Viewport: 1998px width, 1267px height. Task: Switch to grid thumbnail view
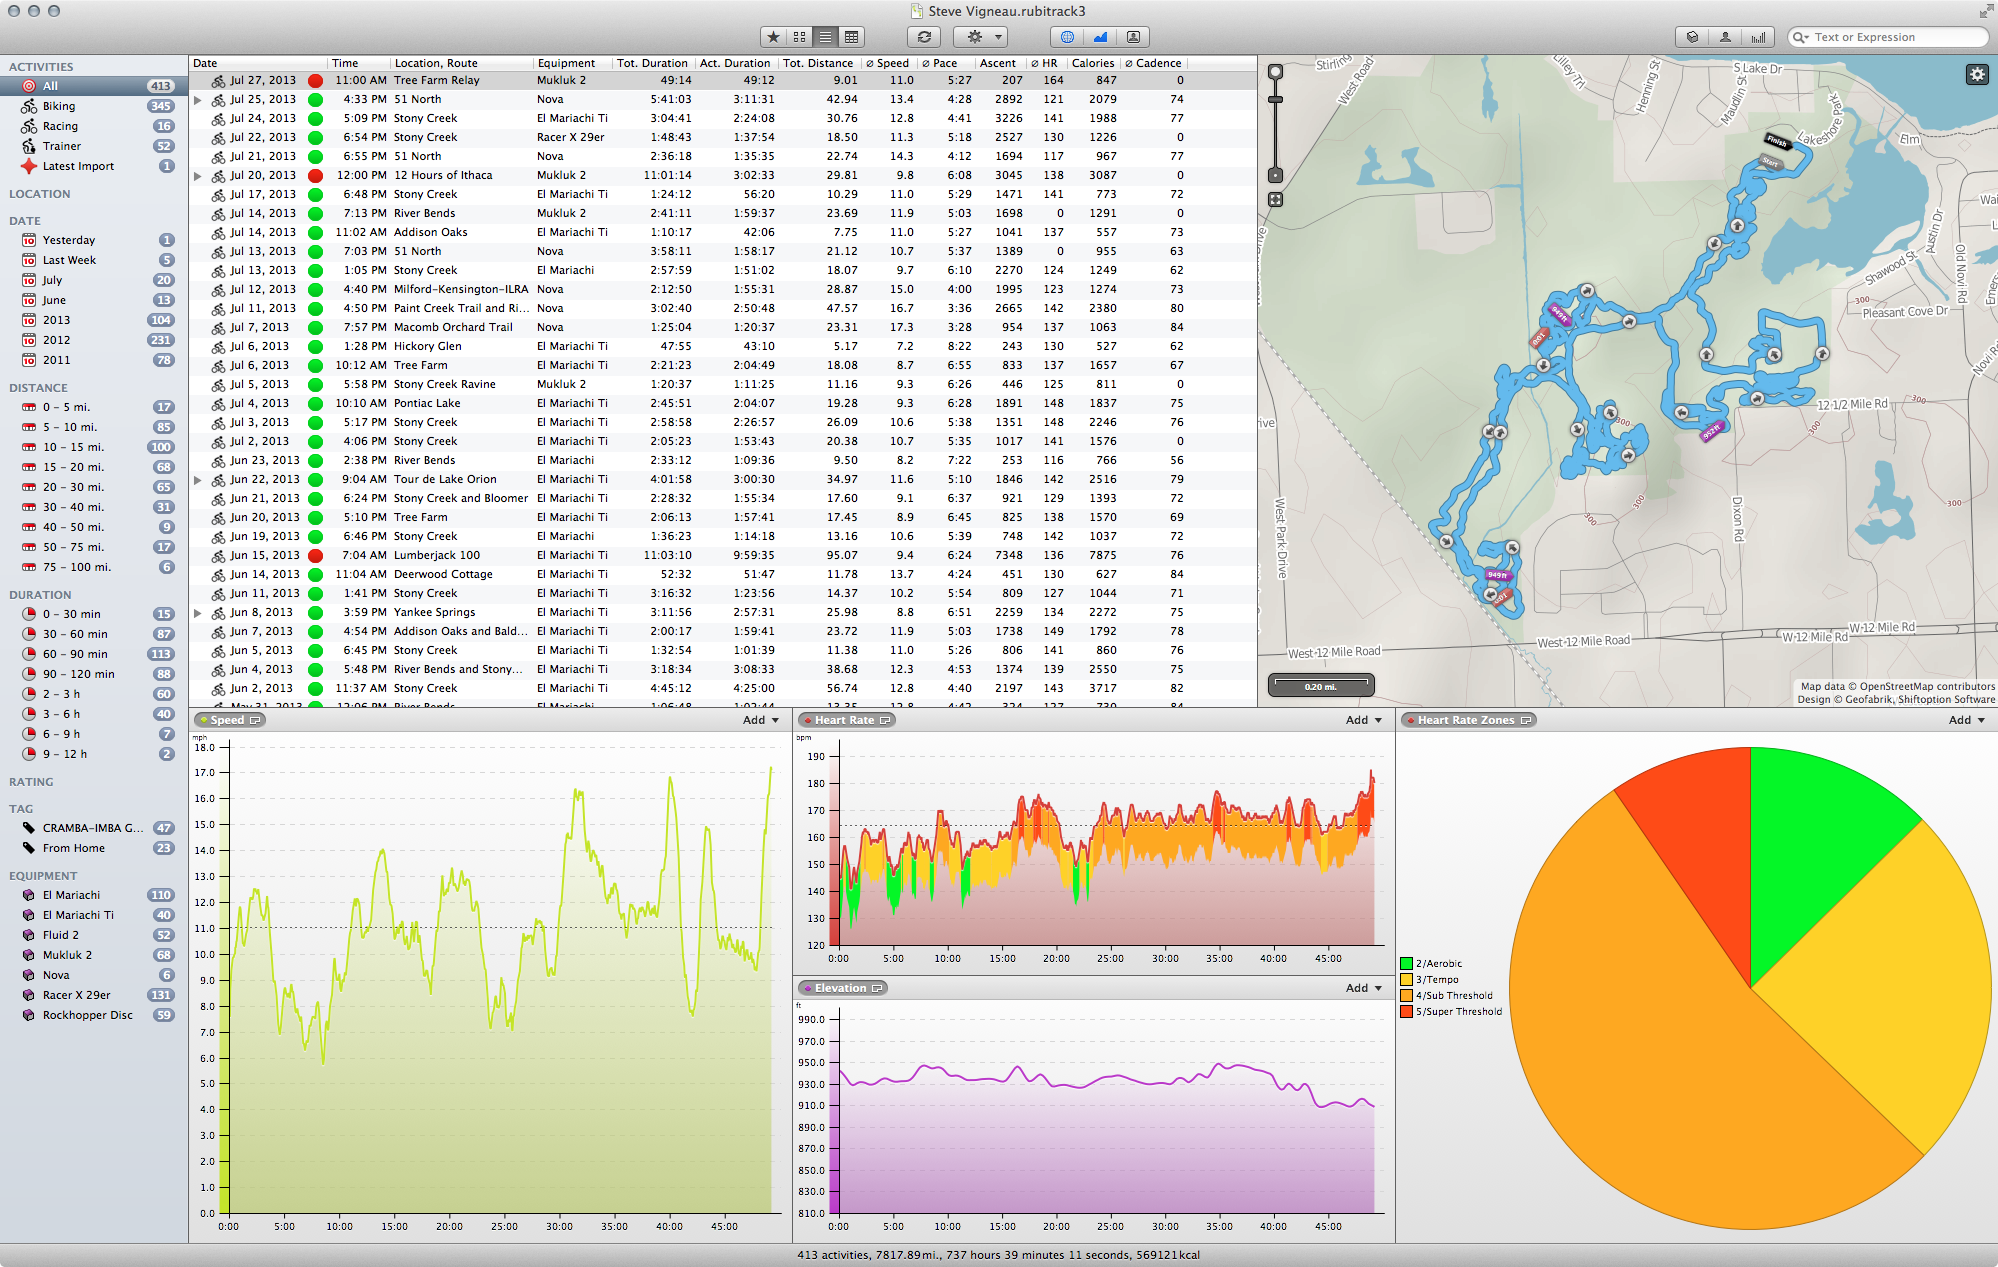click(x=799, y=37)
